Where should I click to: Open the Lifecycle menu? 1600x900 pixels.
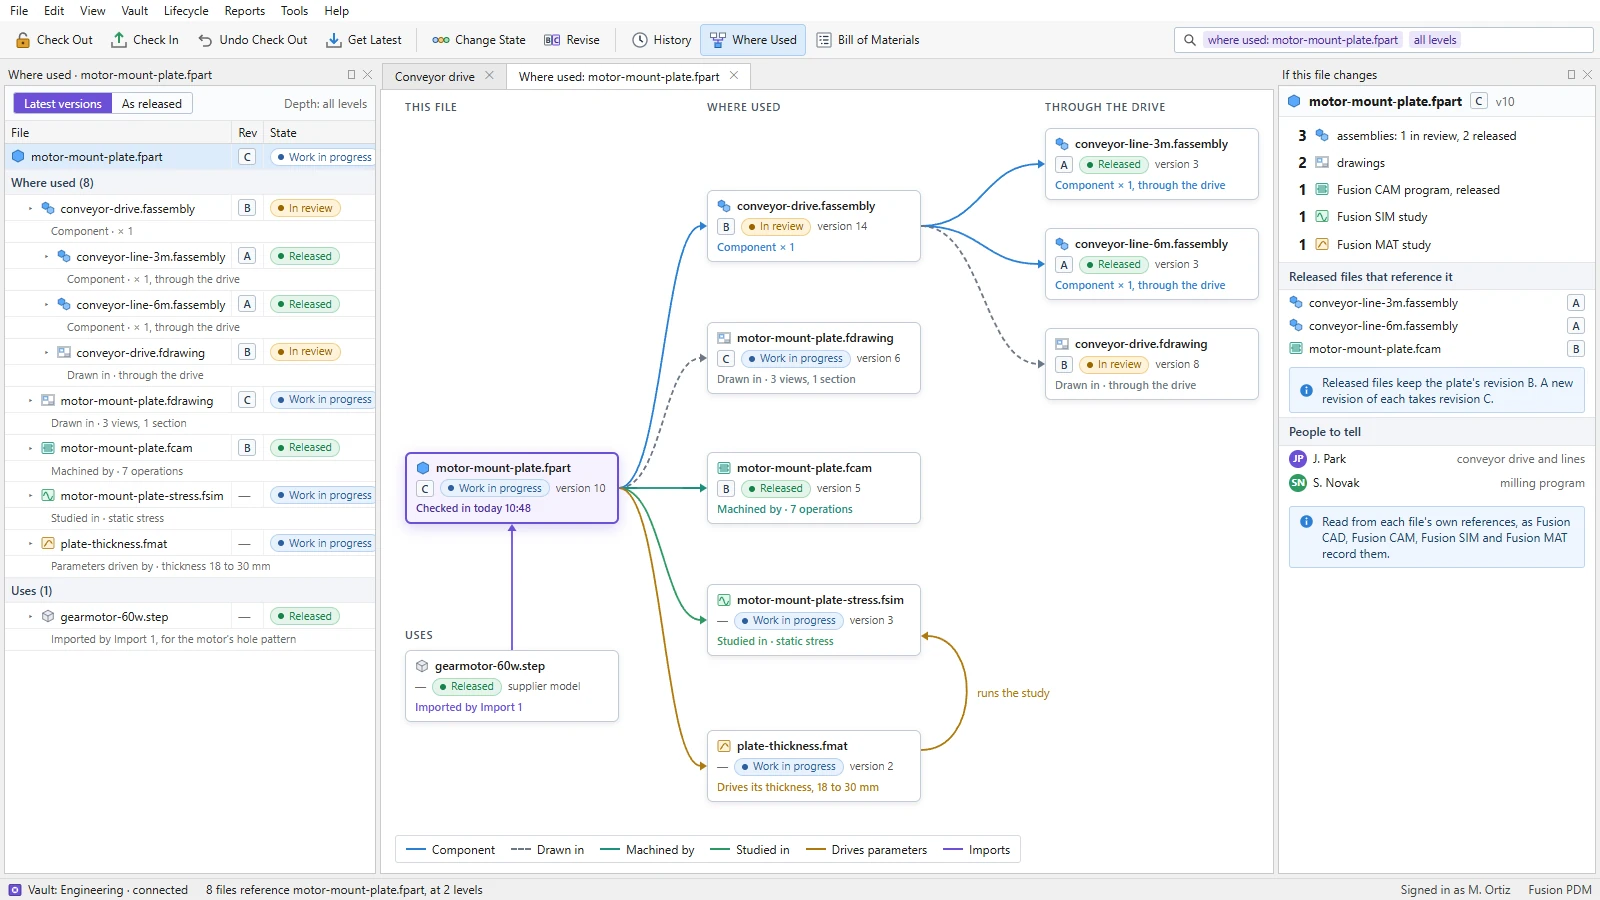point(186,11)
